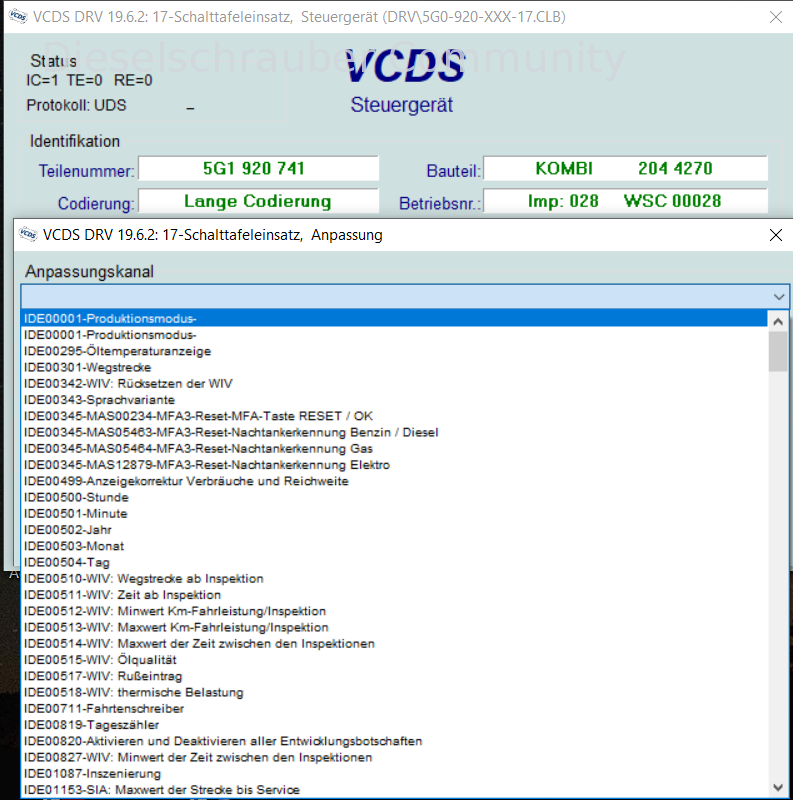Select IDE00501-Minute channel
Viewport: 793px width, 800px height.
pyautogui.click(x=394, y=514)
